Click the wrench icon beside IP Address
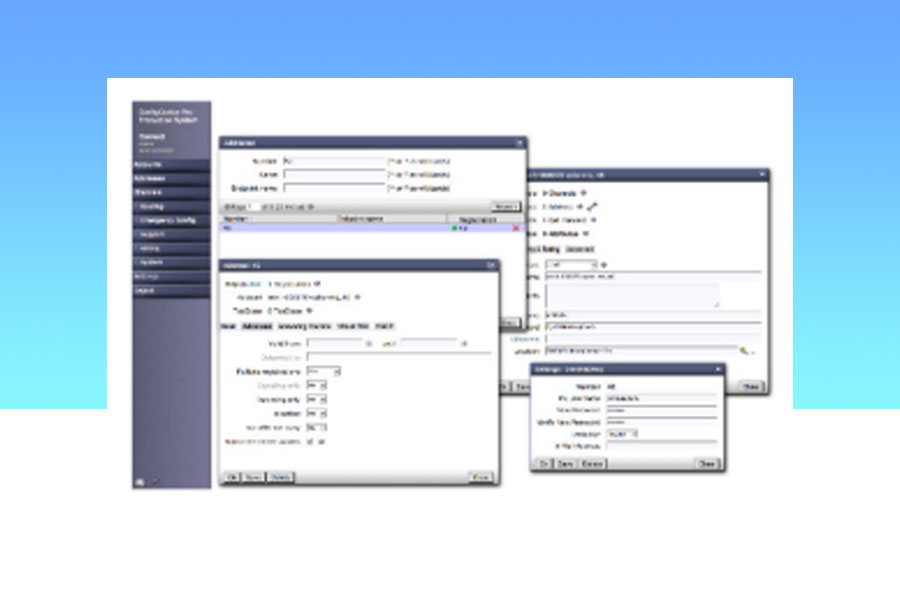The width and height of the screenshot is (900, 600). pos(591,205)
